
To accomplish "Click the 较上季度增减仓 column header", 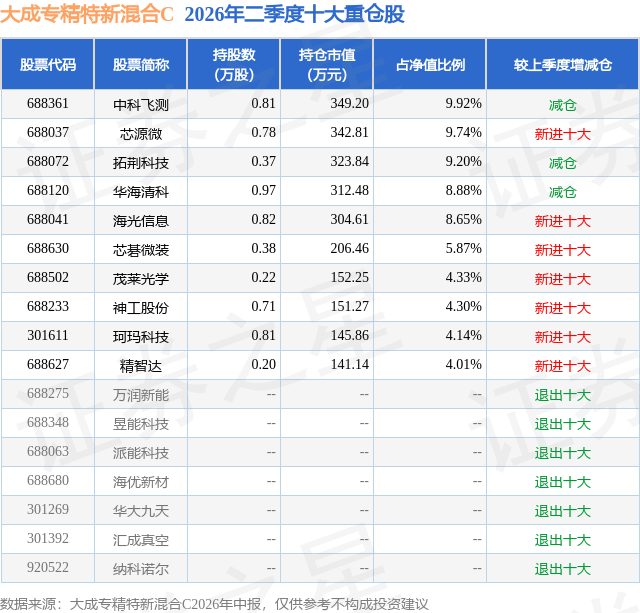I will click(x=563, y=64).
